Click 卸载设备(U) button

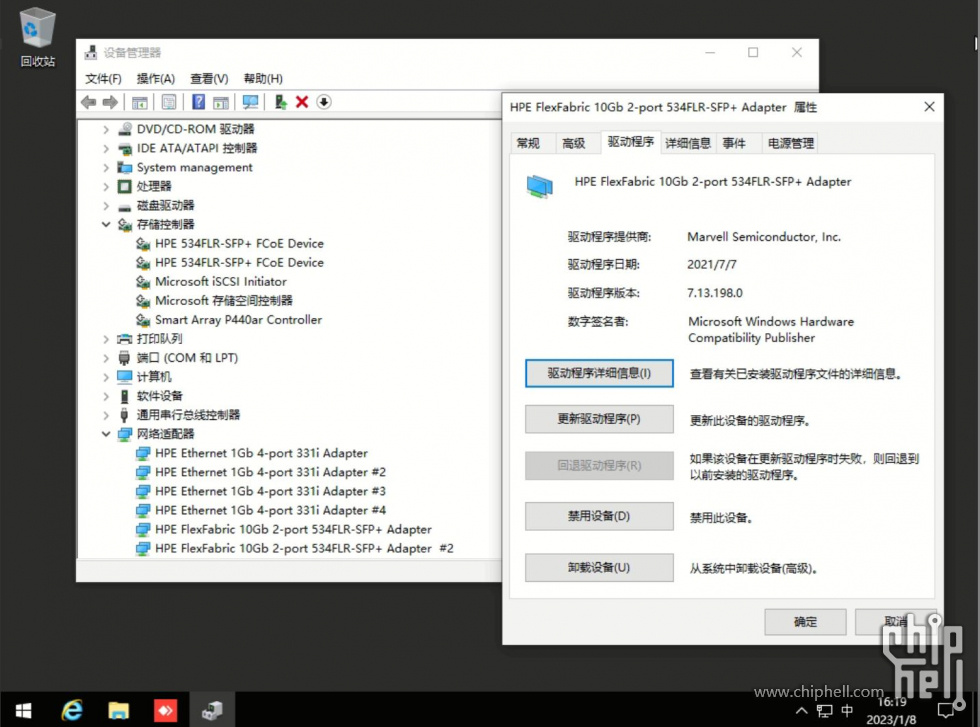tap(599, 568)
